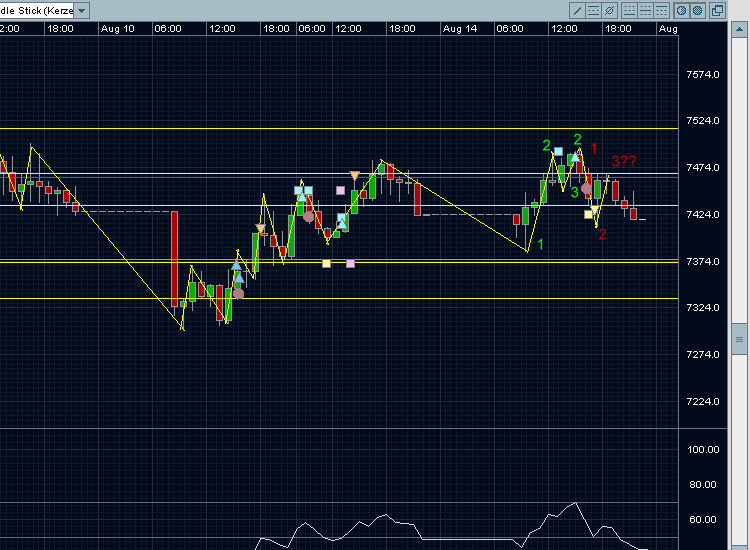Click the red '3??' wave label
The height and width of the screenshot is (550, 750).
(624, 162)
